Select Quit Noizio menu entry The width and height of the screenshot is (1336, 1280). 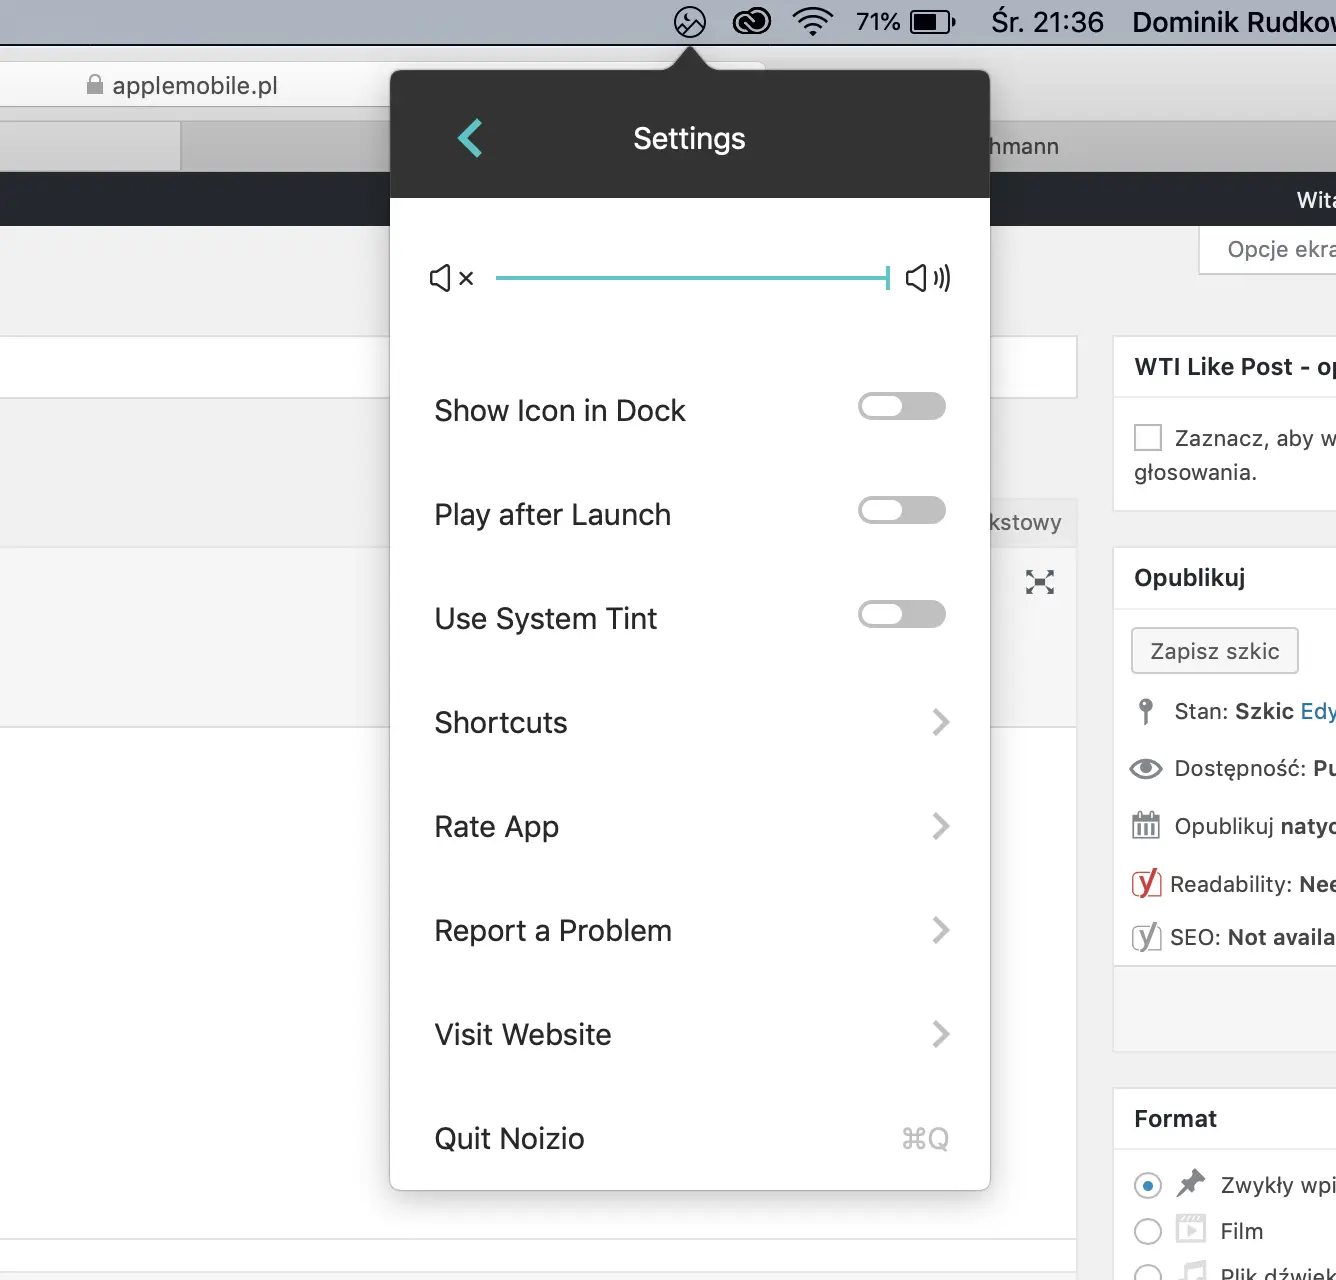510,1138
